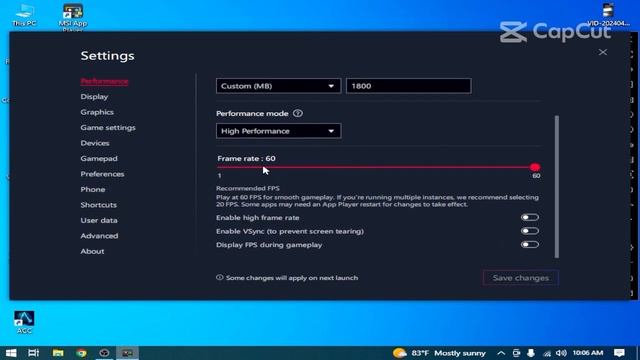Click the Frame rate : 60 label

[x=246, y=158]
